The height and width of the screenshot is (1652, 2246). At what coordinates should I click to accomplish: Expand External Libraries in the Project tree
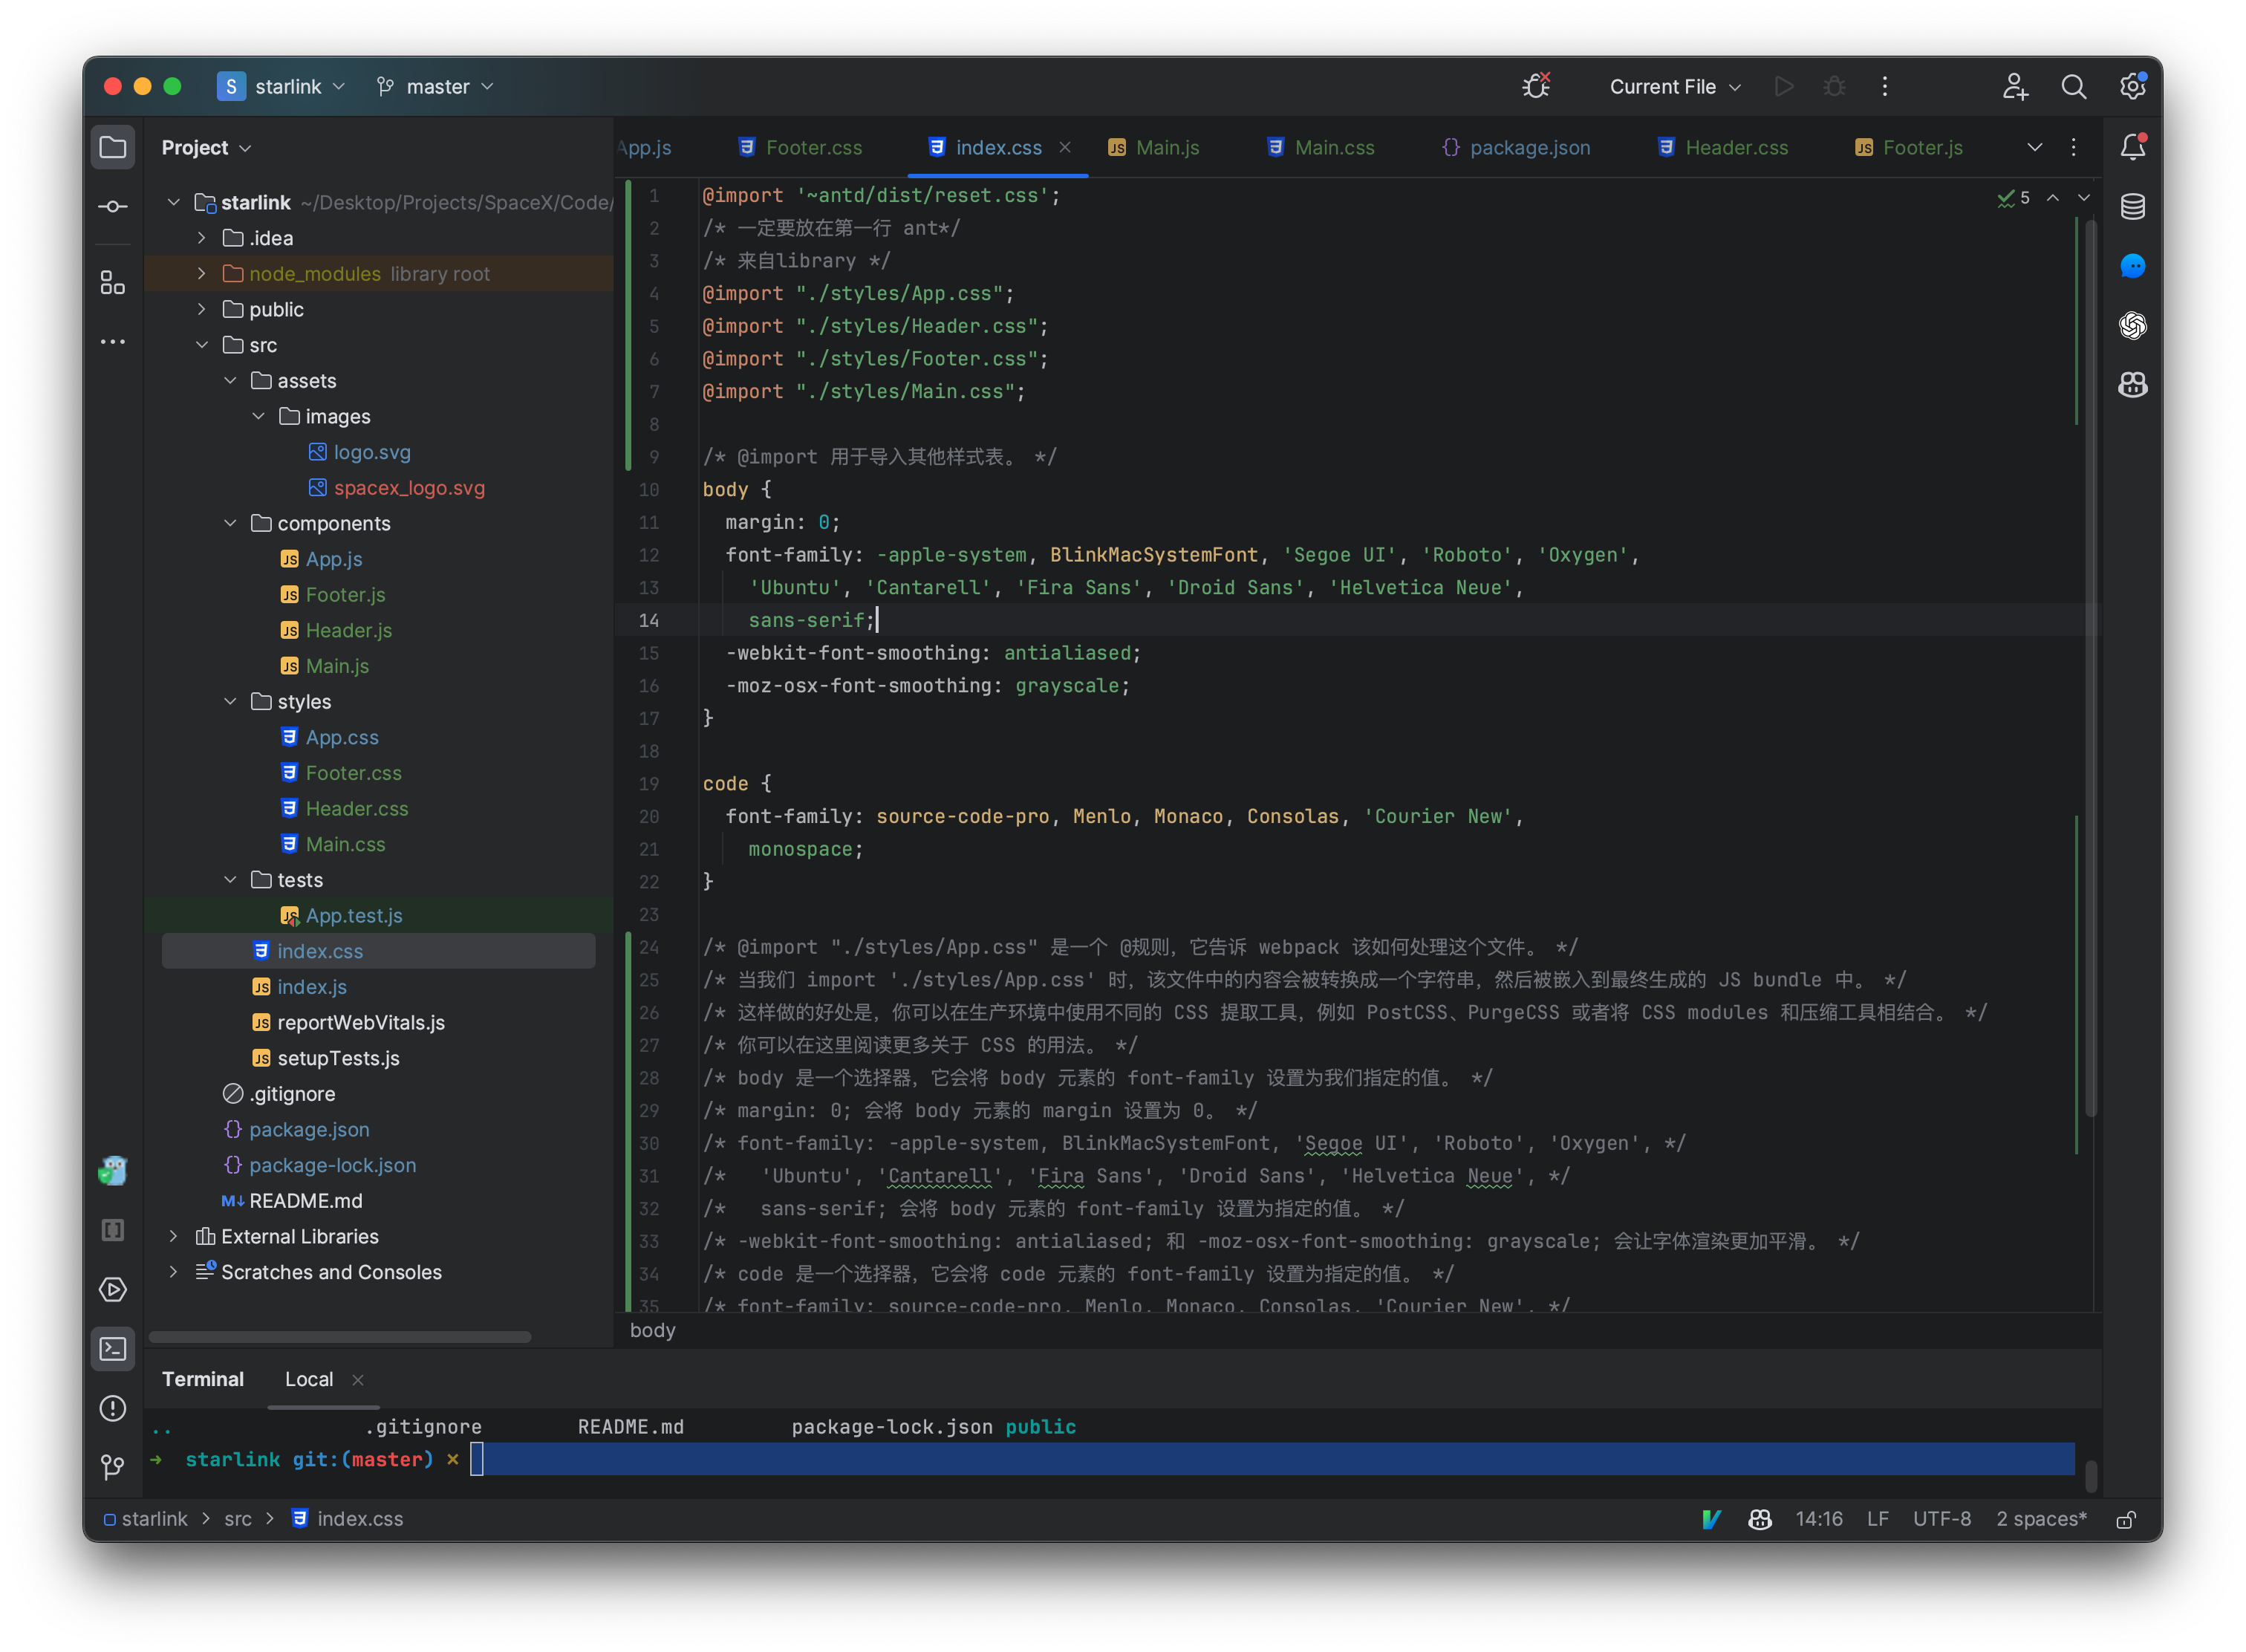click(x=173, y=1236)
